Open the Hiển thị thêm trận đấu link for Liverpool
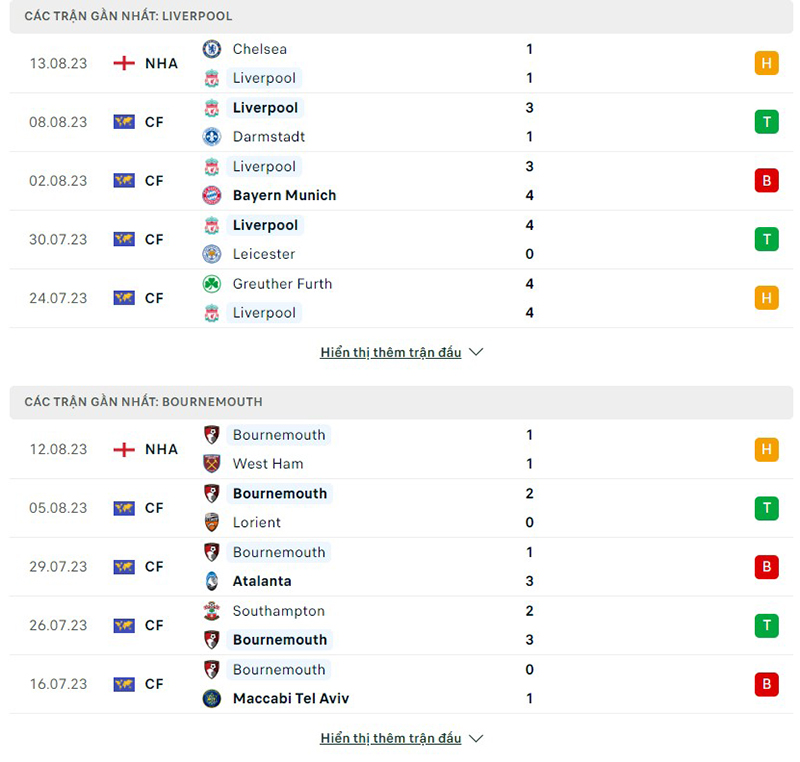Viewport: 800px width, 762px height. pyautogui.click(x=391, y=352)
